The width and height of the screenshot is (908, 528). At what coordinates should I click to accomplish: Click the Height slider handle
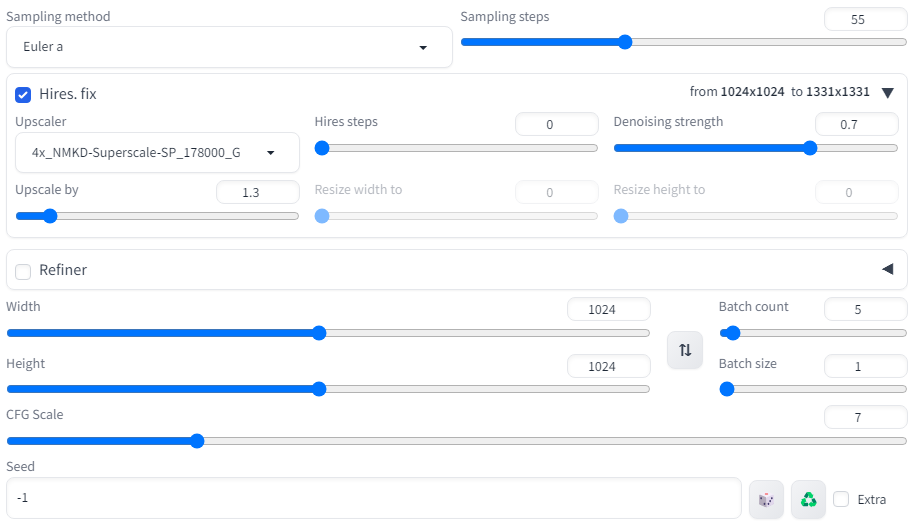coord(319,389)
